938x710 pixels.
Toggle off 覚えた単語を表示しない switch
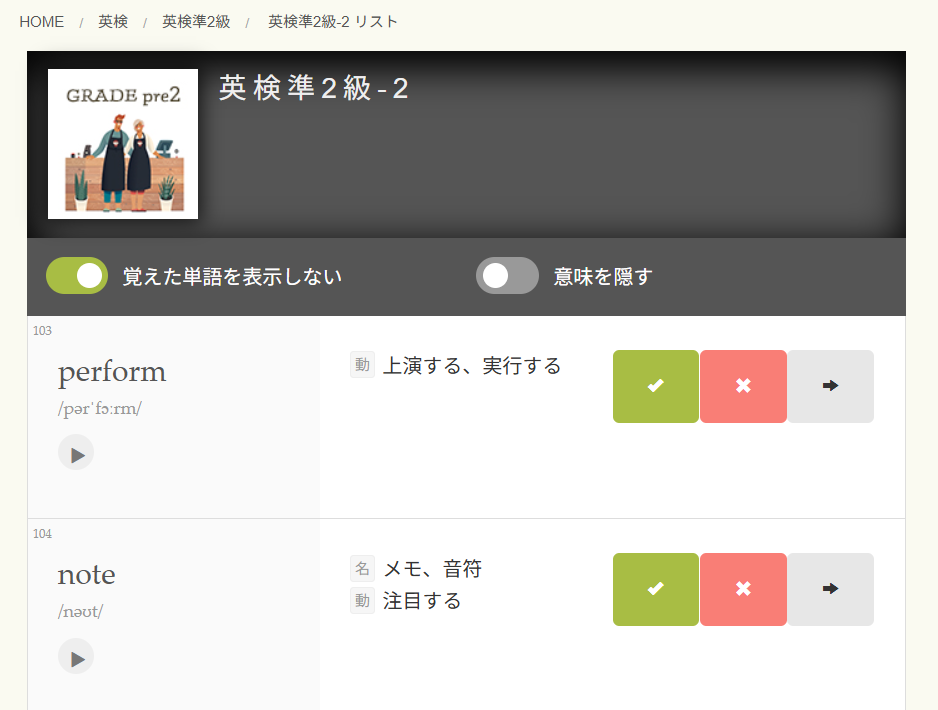[77, 276]
